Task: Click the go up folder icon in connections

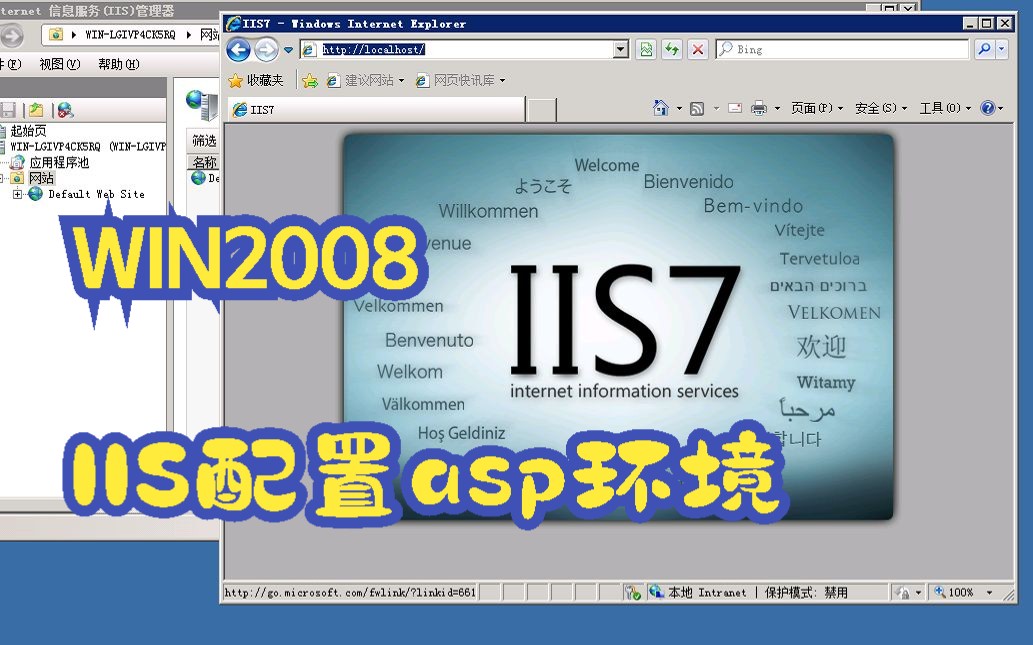Action: point(36,110)
